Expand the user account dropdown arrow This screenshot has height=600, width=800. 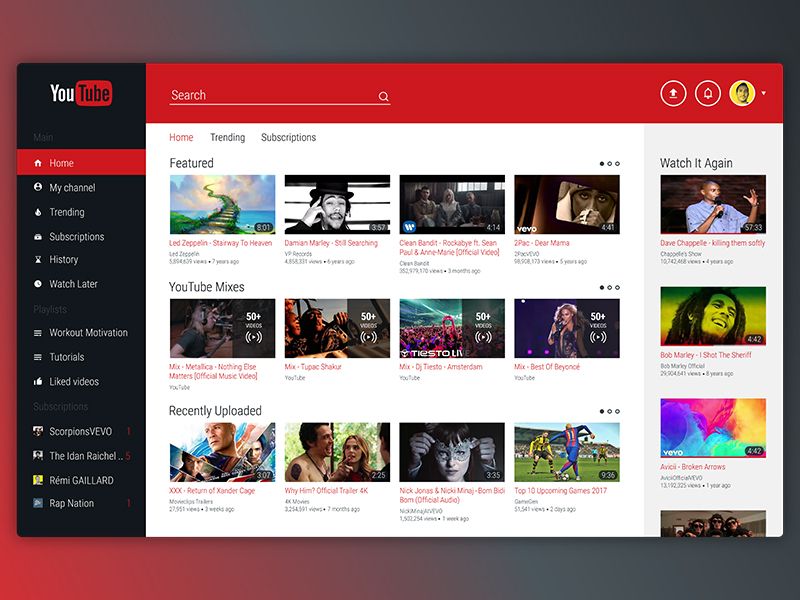[764, 93]
